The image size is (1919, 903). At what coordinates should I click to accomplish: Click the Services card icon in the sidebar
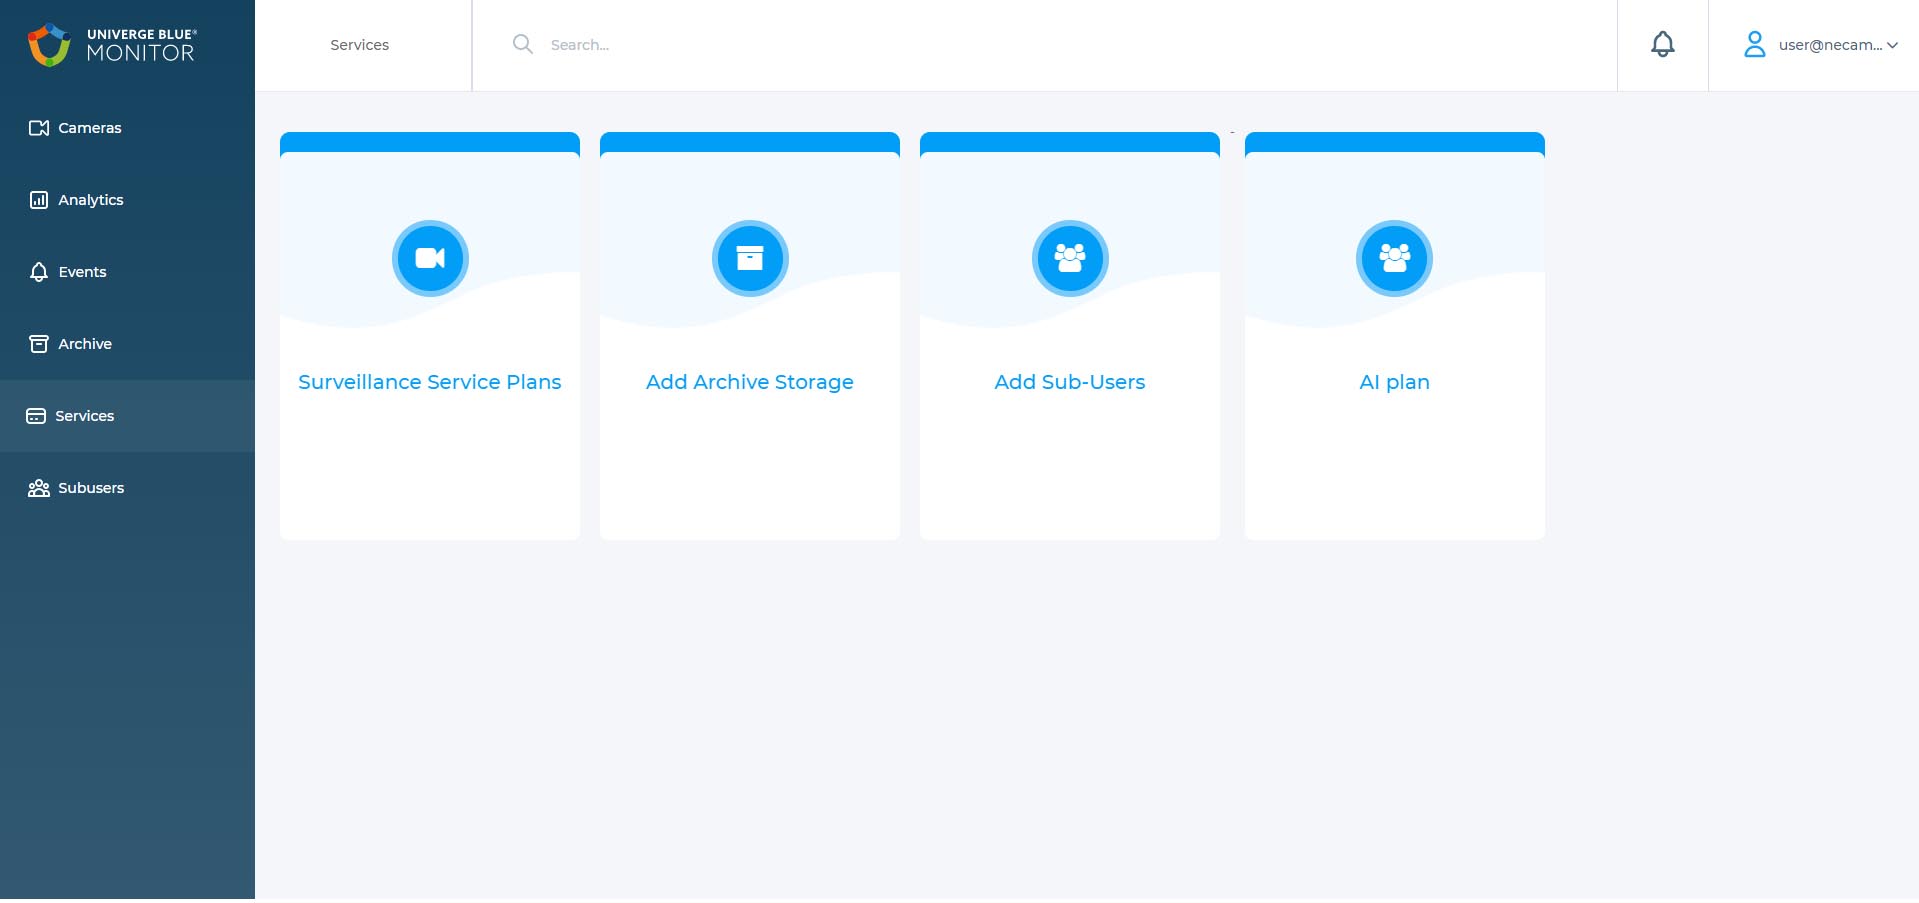36,416
